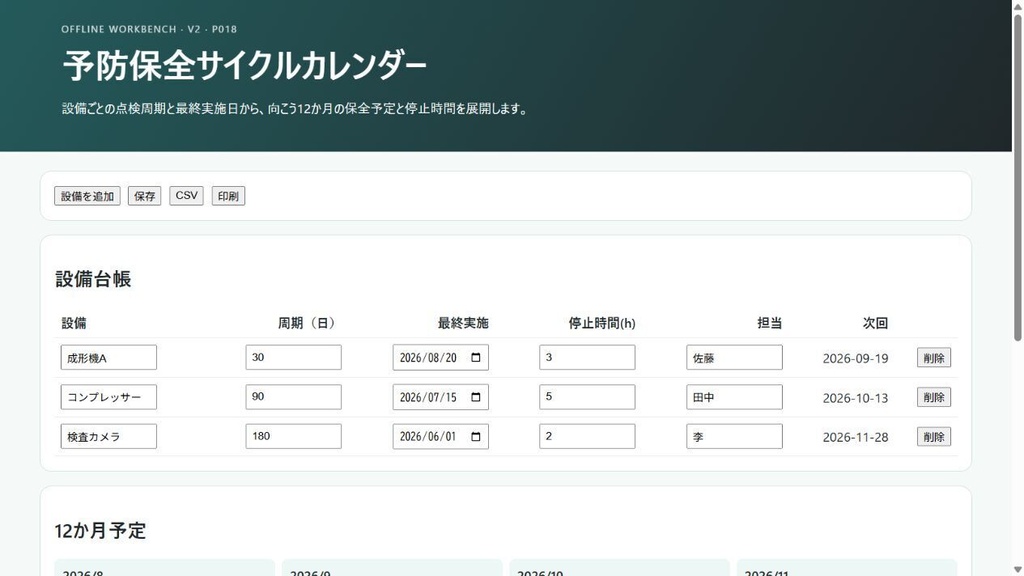Click the OFFLINE WORKBENCH · V2 · P018 label
This screenshot has height=576, width=1024.
[x=149, y=29]
